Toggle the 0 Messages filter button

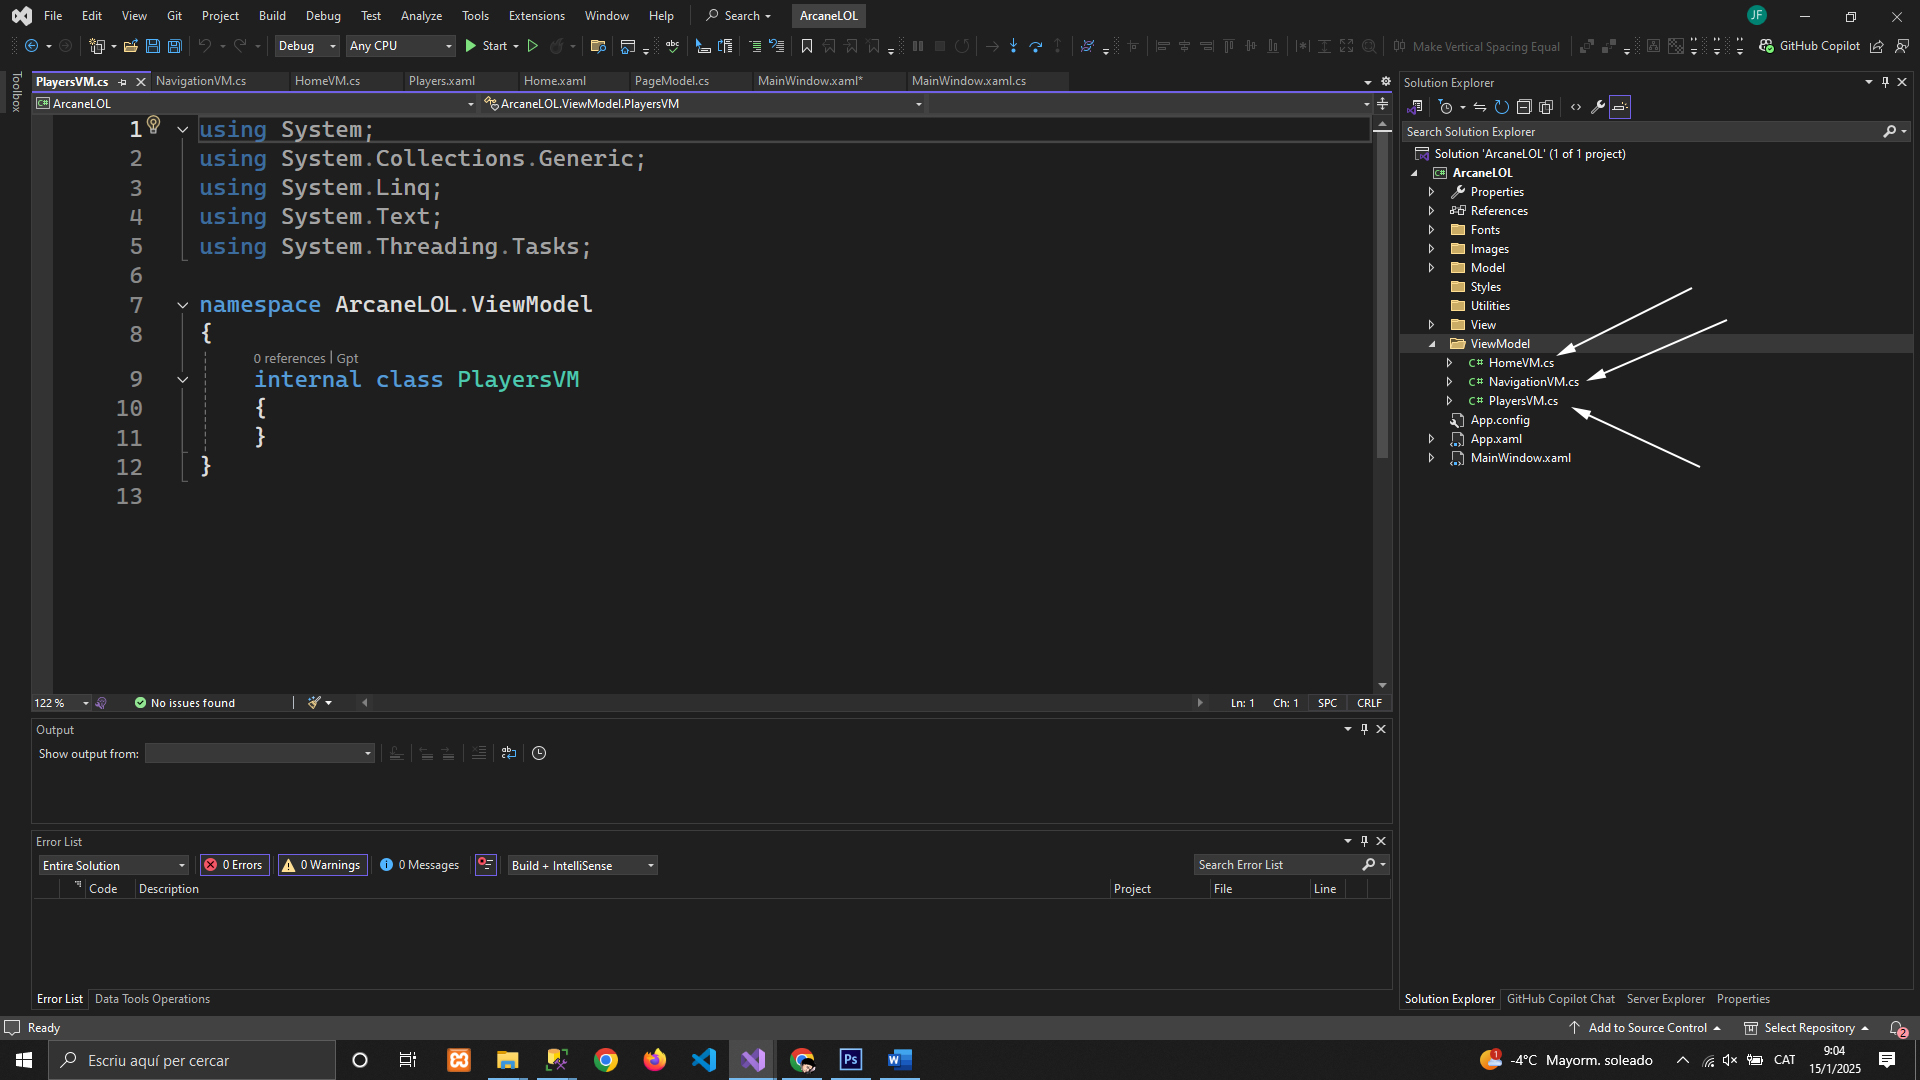click(420, 865)
